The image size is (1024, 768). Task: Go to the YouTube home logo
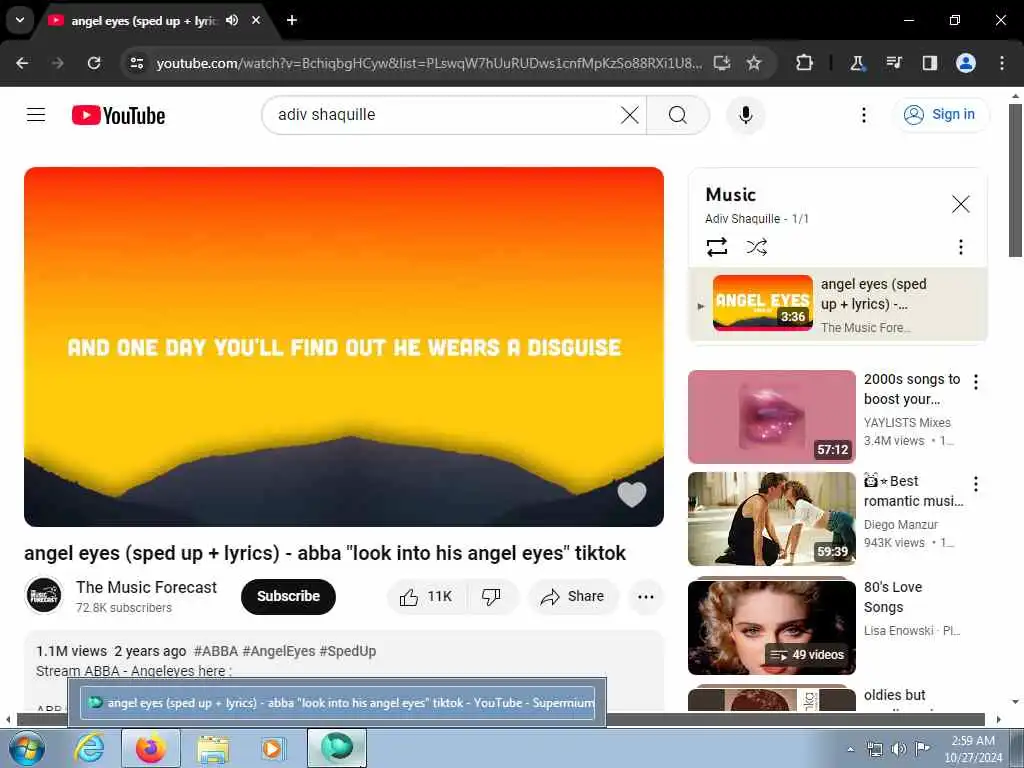(x=118, y=116)
